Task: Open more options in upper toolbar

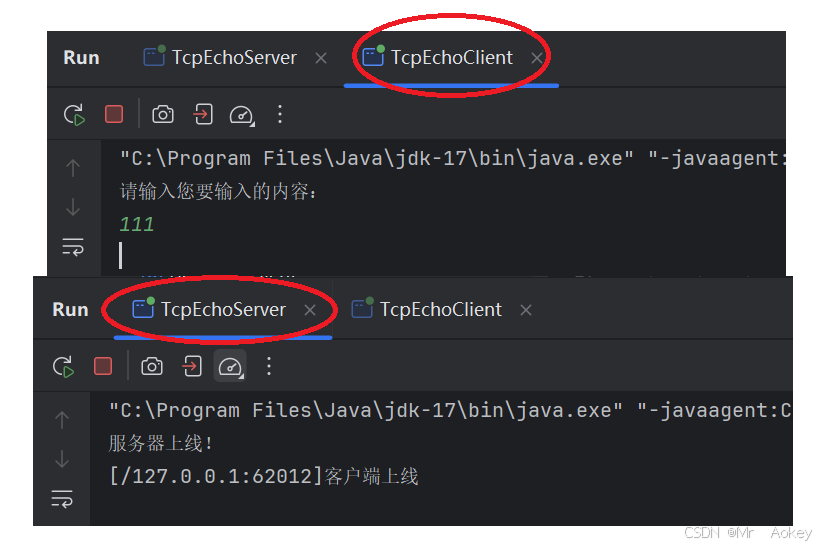Action: pos(280,114)
